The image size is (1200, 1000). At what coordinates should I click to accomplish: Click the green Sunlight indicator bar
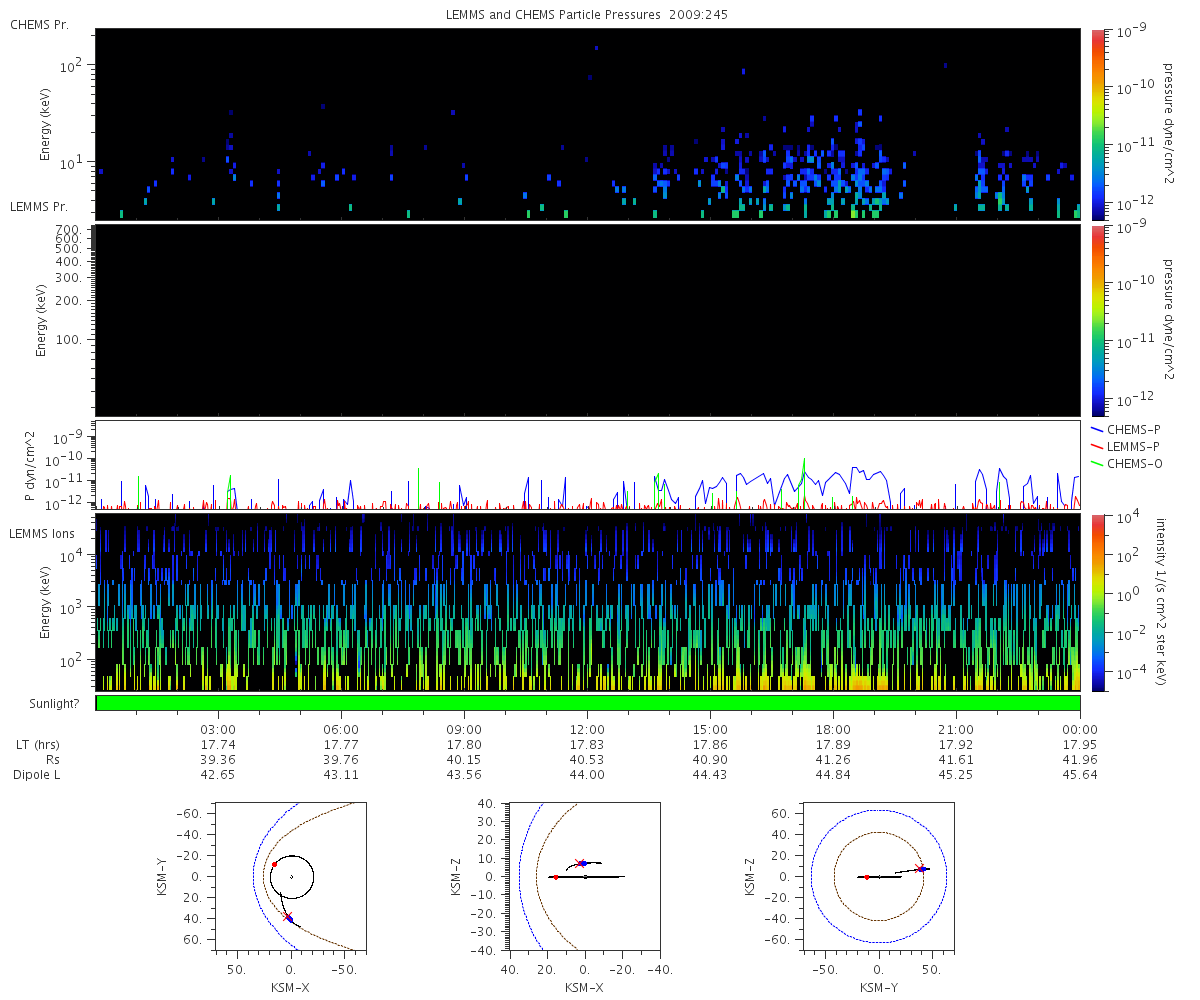588,703
